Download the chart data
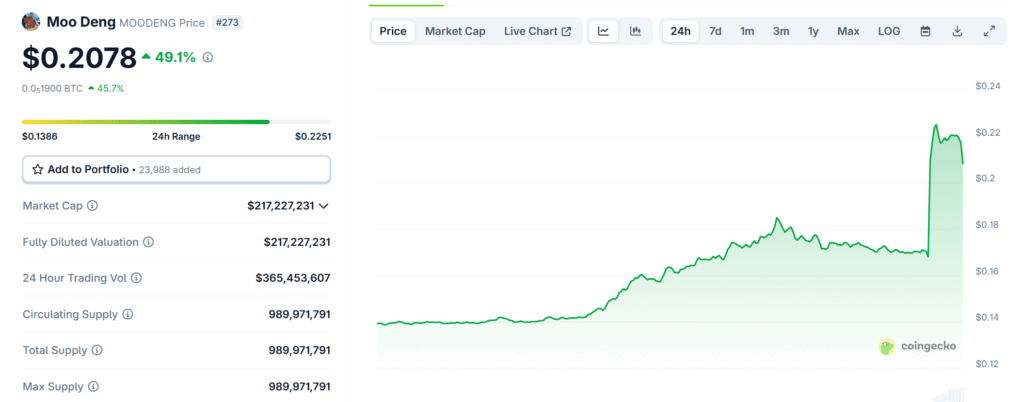The width and height of the screenshot is (1024, 402). [x=957, y=31]
